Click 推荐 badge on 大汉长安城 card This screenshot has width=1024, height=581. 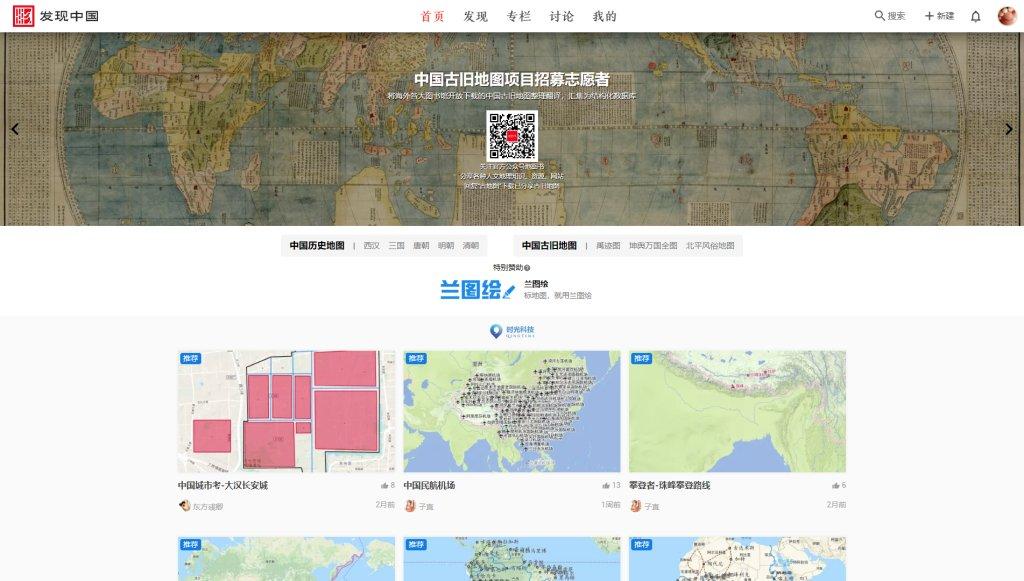190,358
